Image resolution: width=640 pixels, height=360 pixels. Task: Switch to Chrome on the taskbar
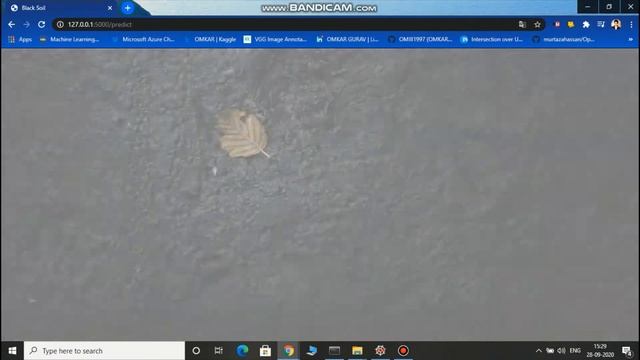tap(289, 351)
